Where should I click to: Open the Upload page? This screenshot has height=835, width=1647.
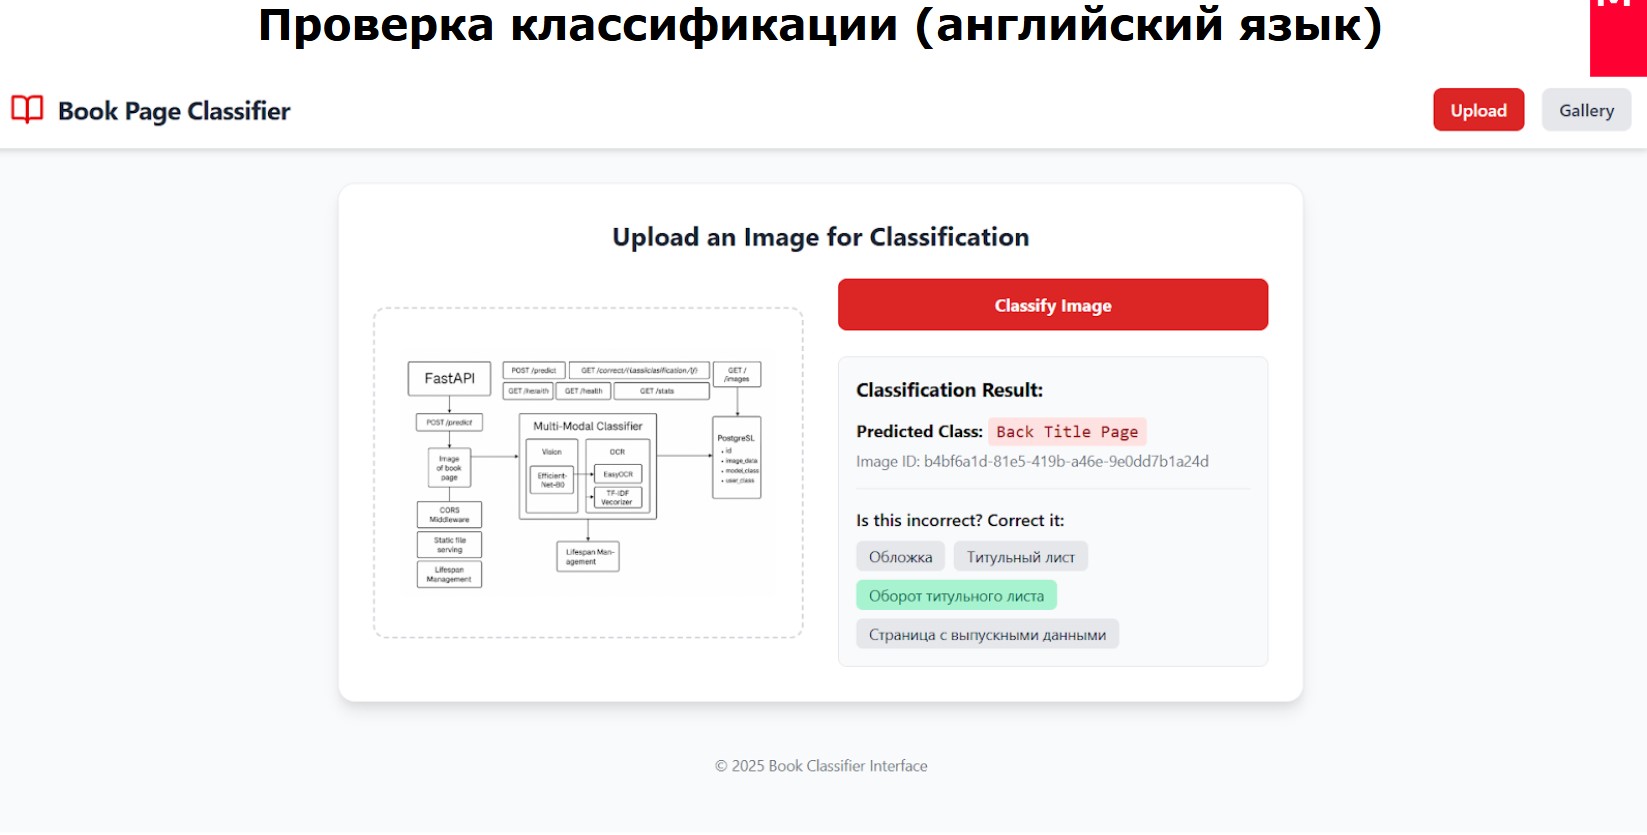click(1478, 110)
